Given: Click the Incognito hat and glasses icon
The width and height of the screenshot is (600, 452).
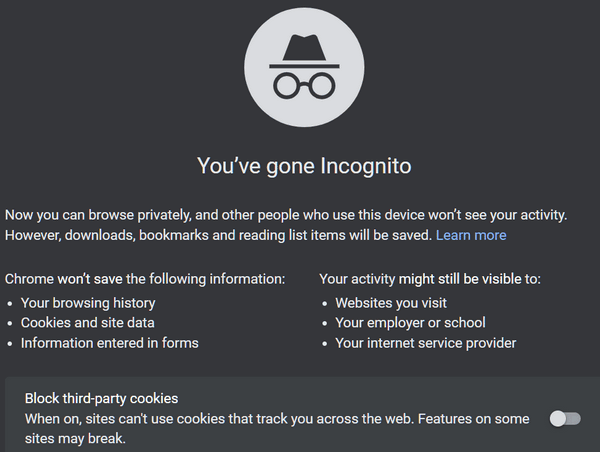Looking at the screenshot, I should point(304,67).
